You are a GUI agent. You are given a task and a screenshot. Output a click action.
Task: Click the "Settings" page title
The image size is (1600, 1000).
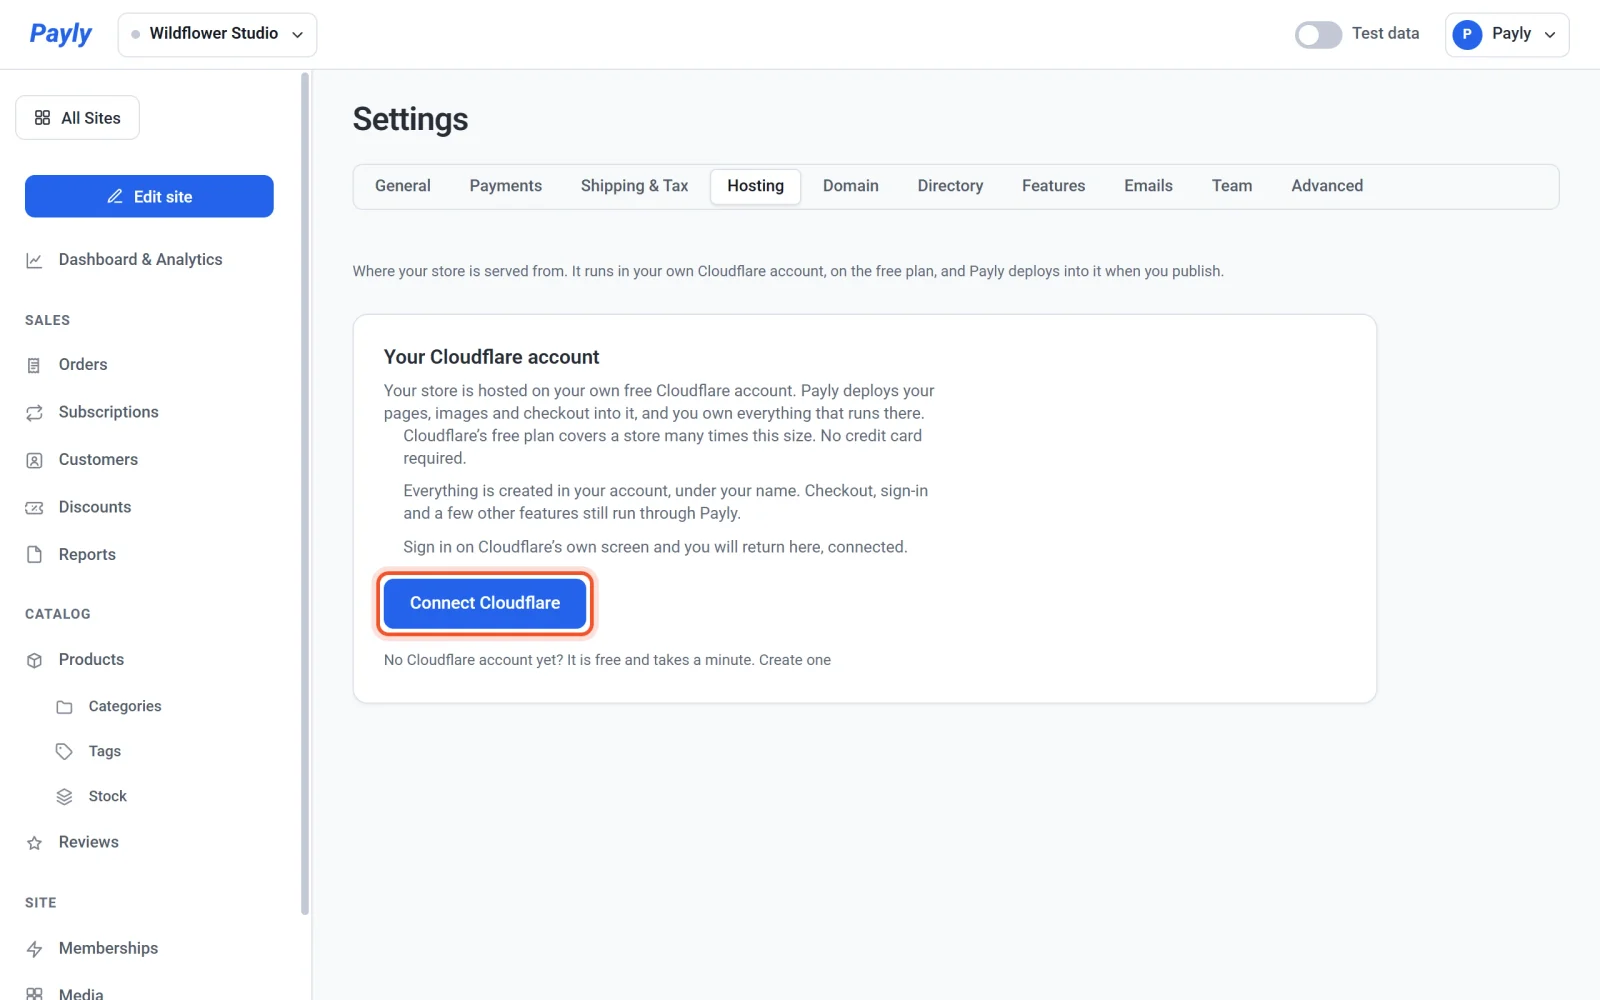tap(410, 119)
